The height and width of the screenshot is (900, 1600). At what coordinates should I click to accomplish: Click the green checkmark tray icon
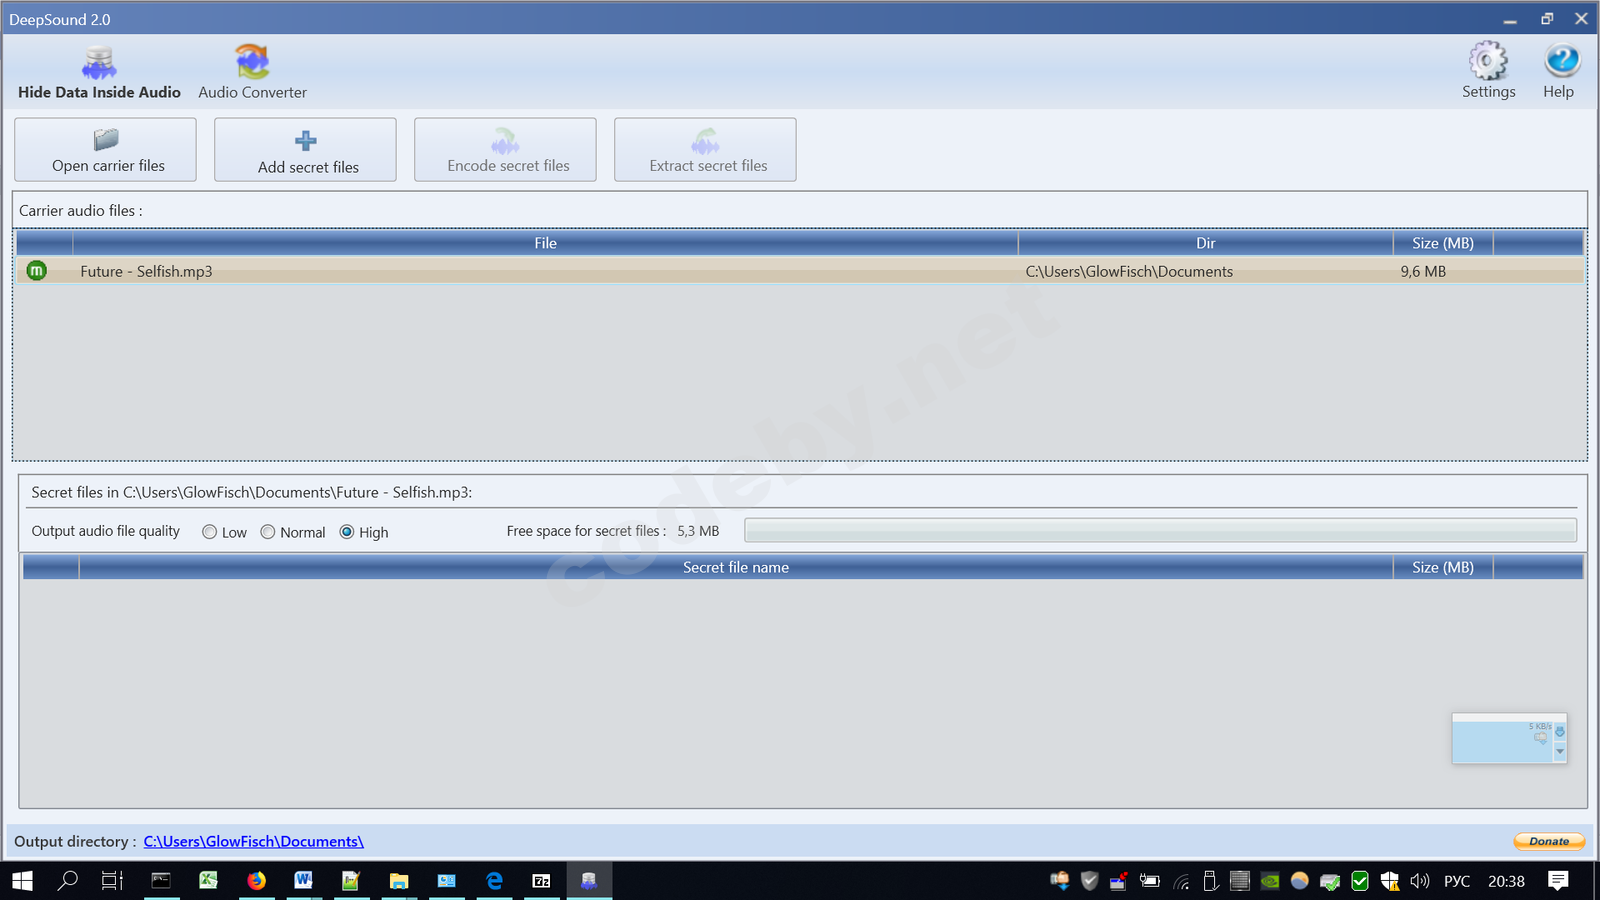pos(1360,881)
